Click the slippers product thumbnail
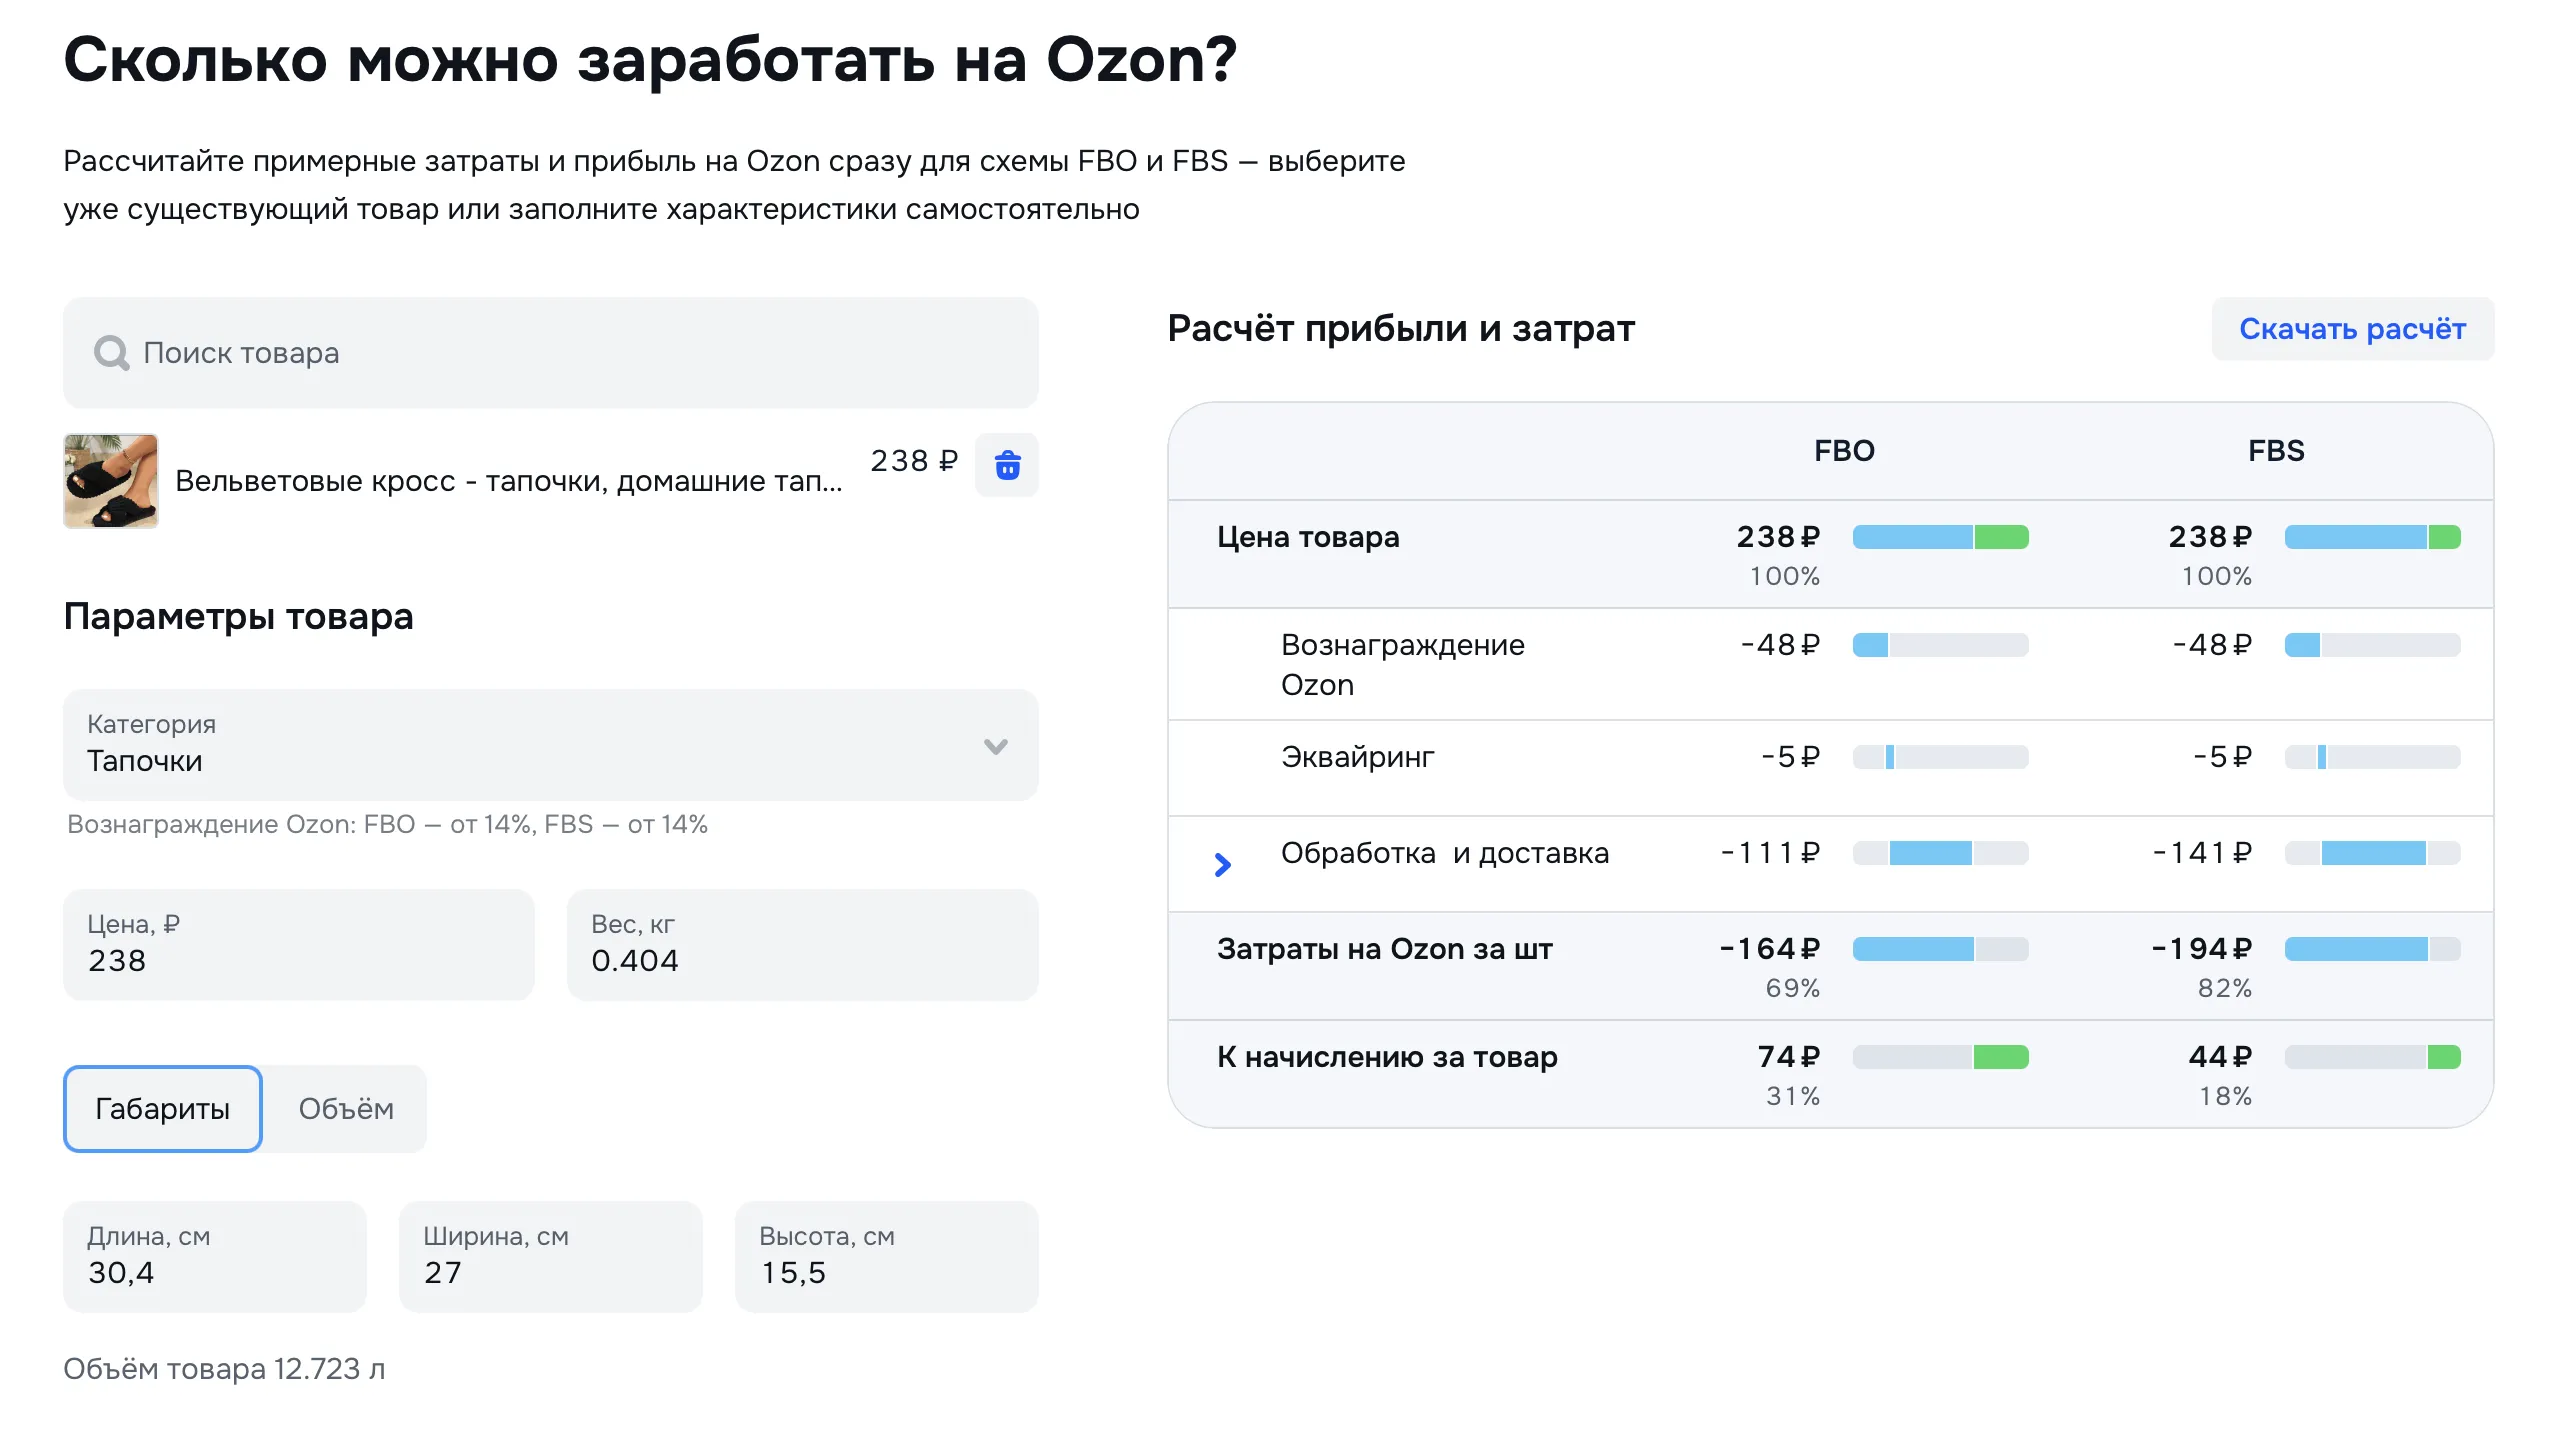The height and width of the screenshot is (1445, 2552). 111,481
